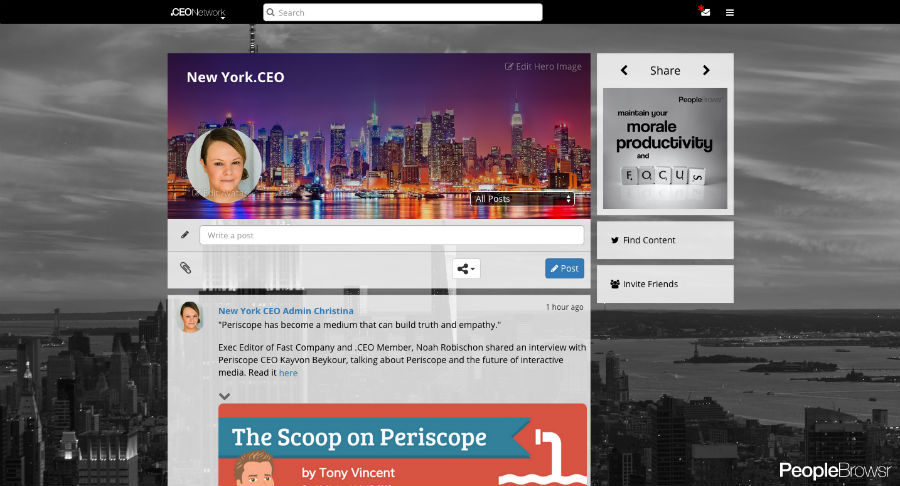The width and height of the screenshot is (900, 486).
Task: Open The Scoop on Periscope image
Action: click(x=402, y=445)
